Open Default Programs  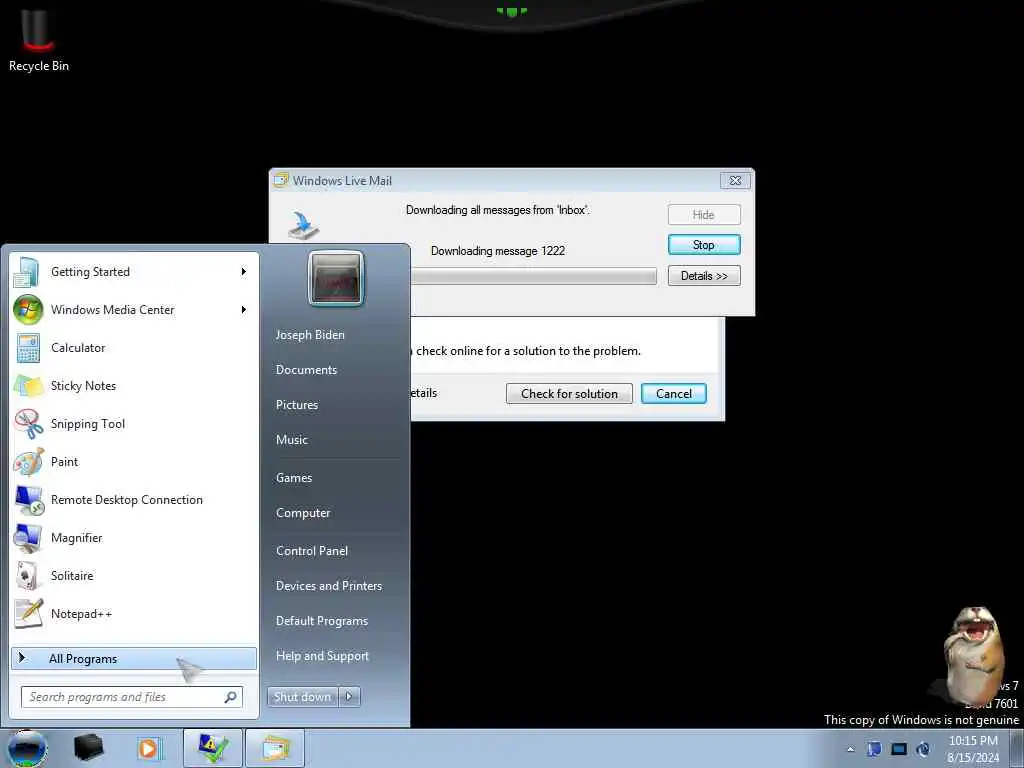tap(322, 621)
